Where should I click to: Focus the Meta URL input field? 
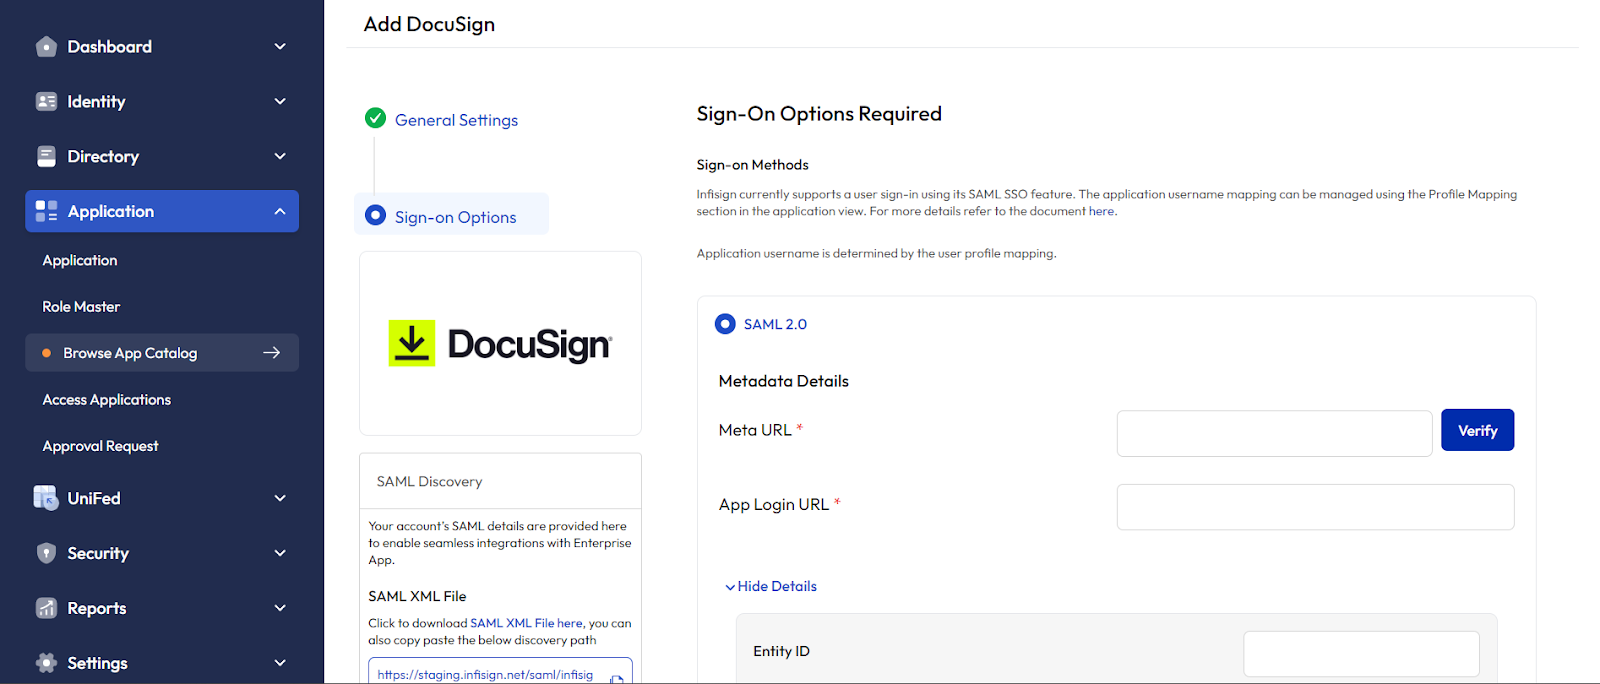(1274, 433)
